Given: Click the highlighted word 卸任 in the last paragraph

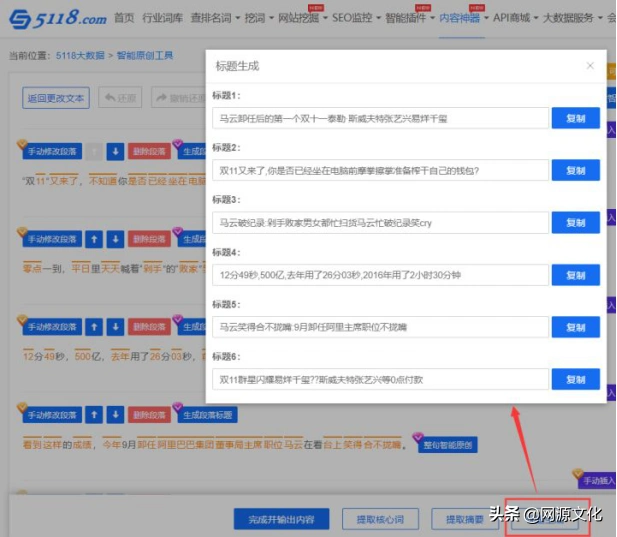Looking at the screenshot, I should (147, 445).
